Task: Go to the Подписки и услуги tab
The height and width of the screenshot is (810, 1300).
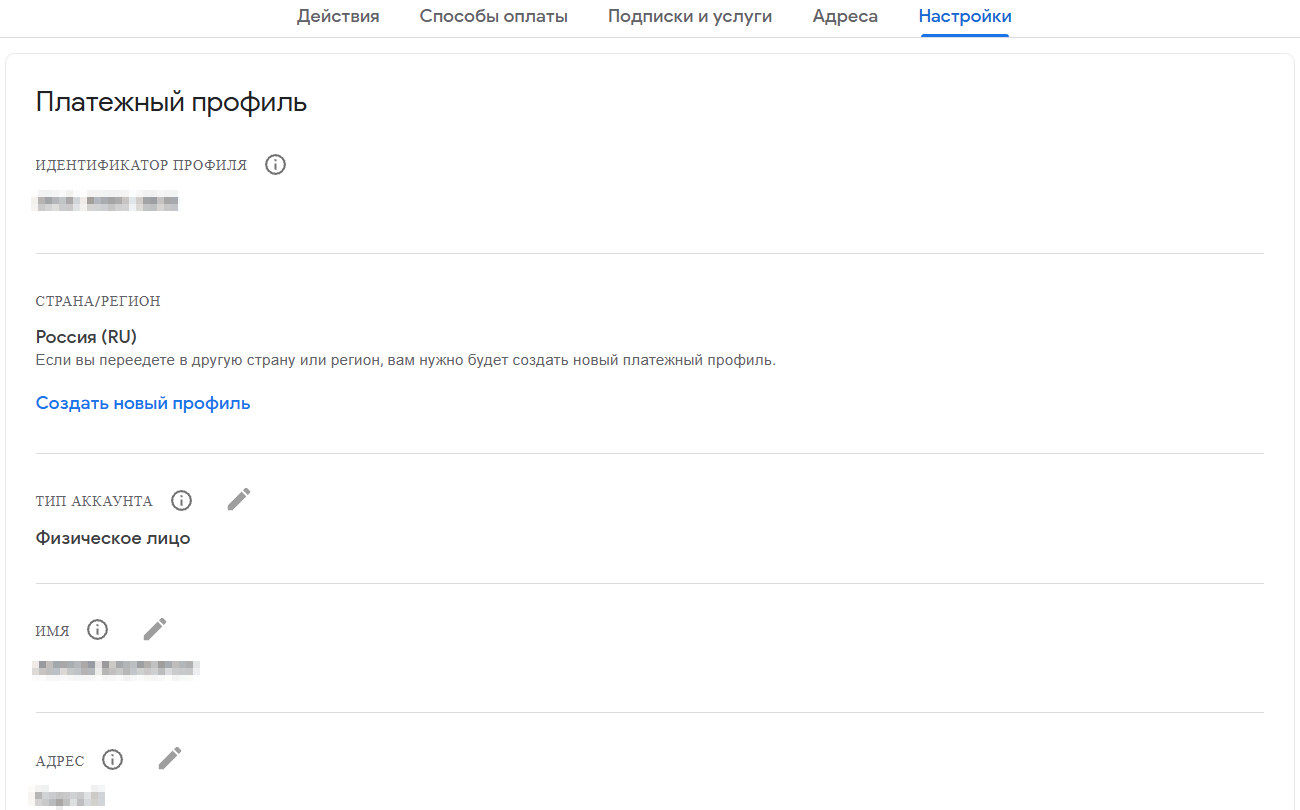Action: coord(689,16)
